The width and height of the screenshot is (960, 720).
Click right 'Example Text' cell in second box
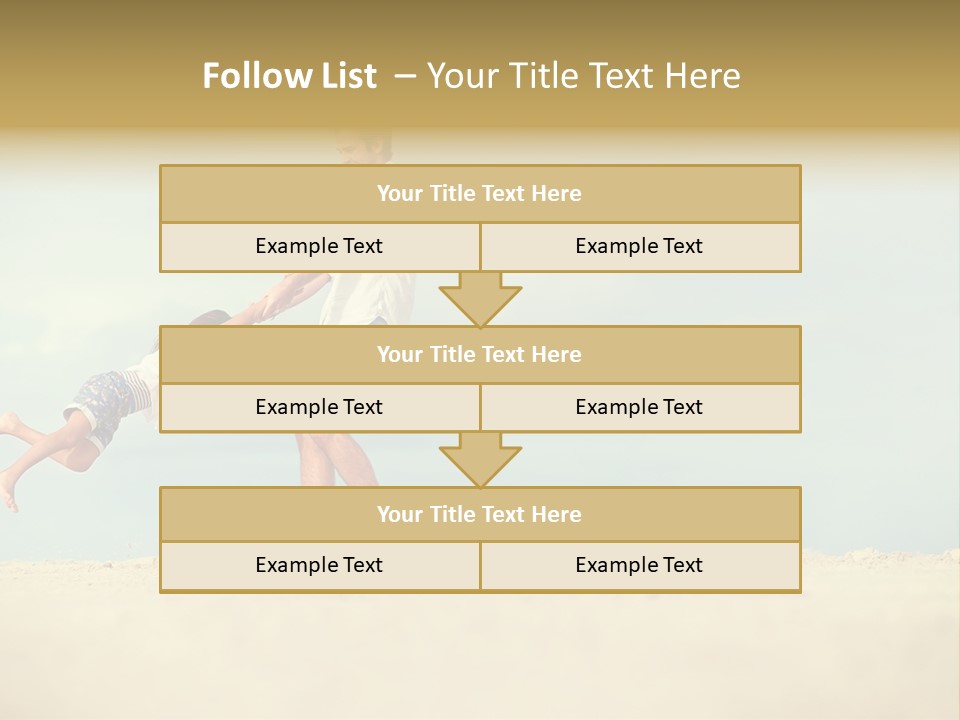point(640,408)
